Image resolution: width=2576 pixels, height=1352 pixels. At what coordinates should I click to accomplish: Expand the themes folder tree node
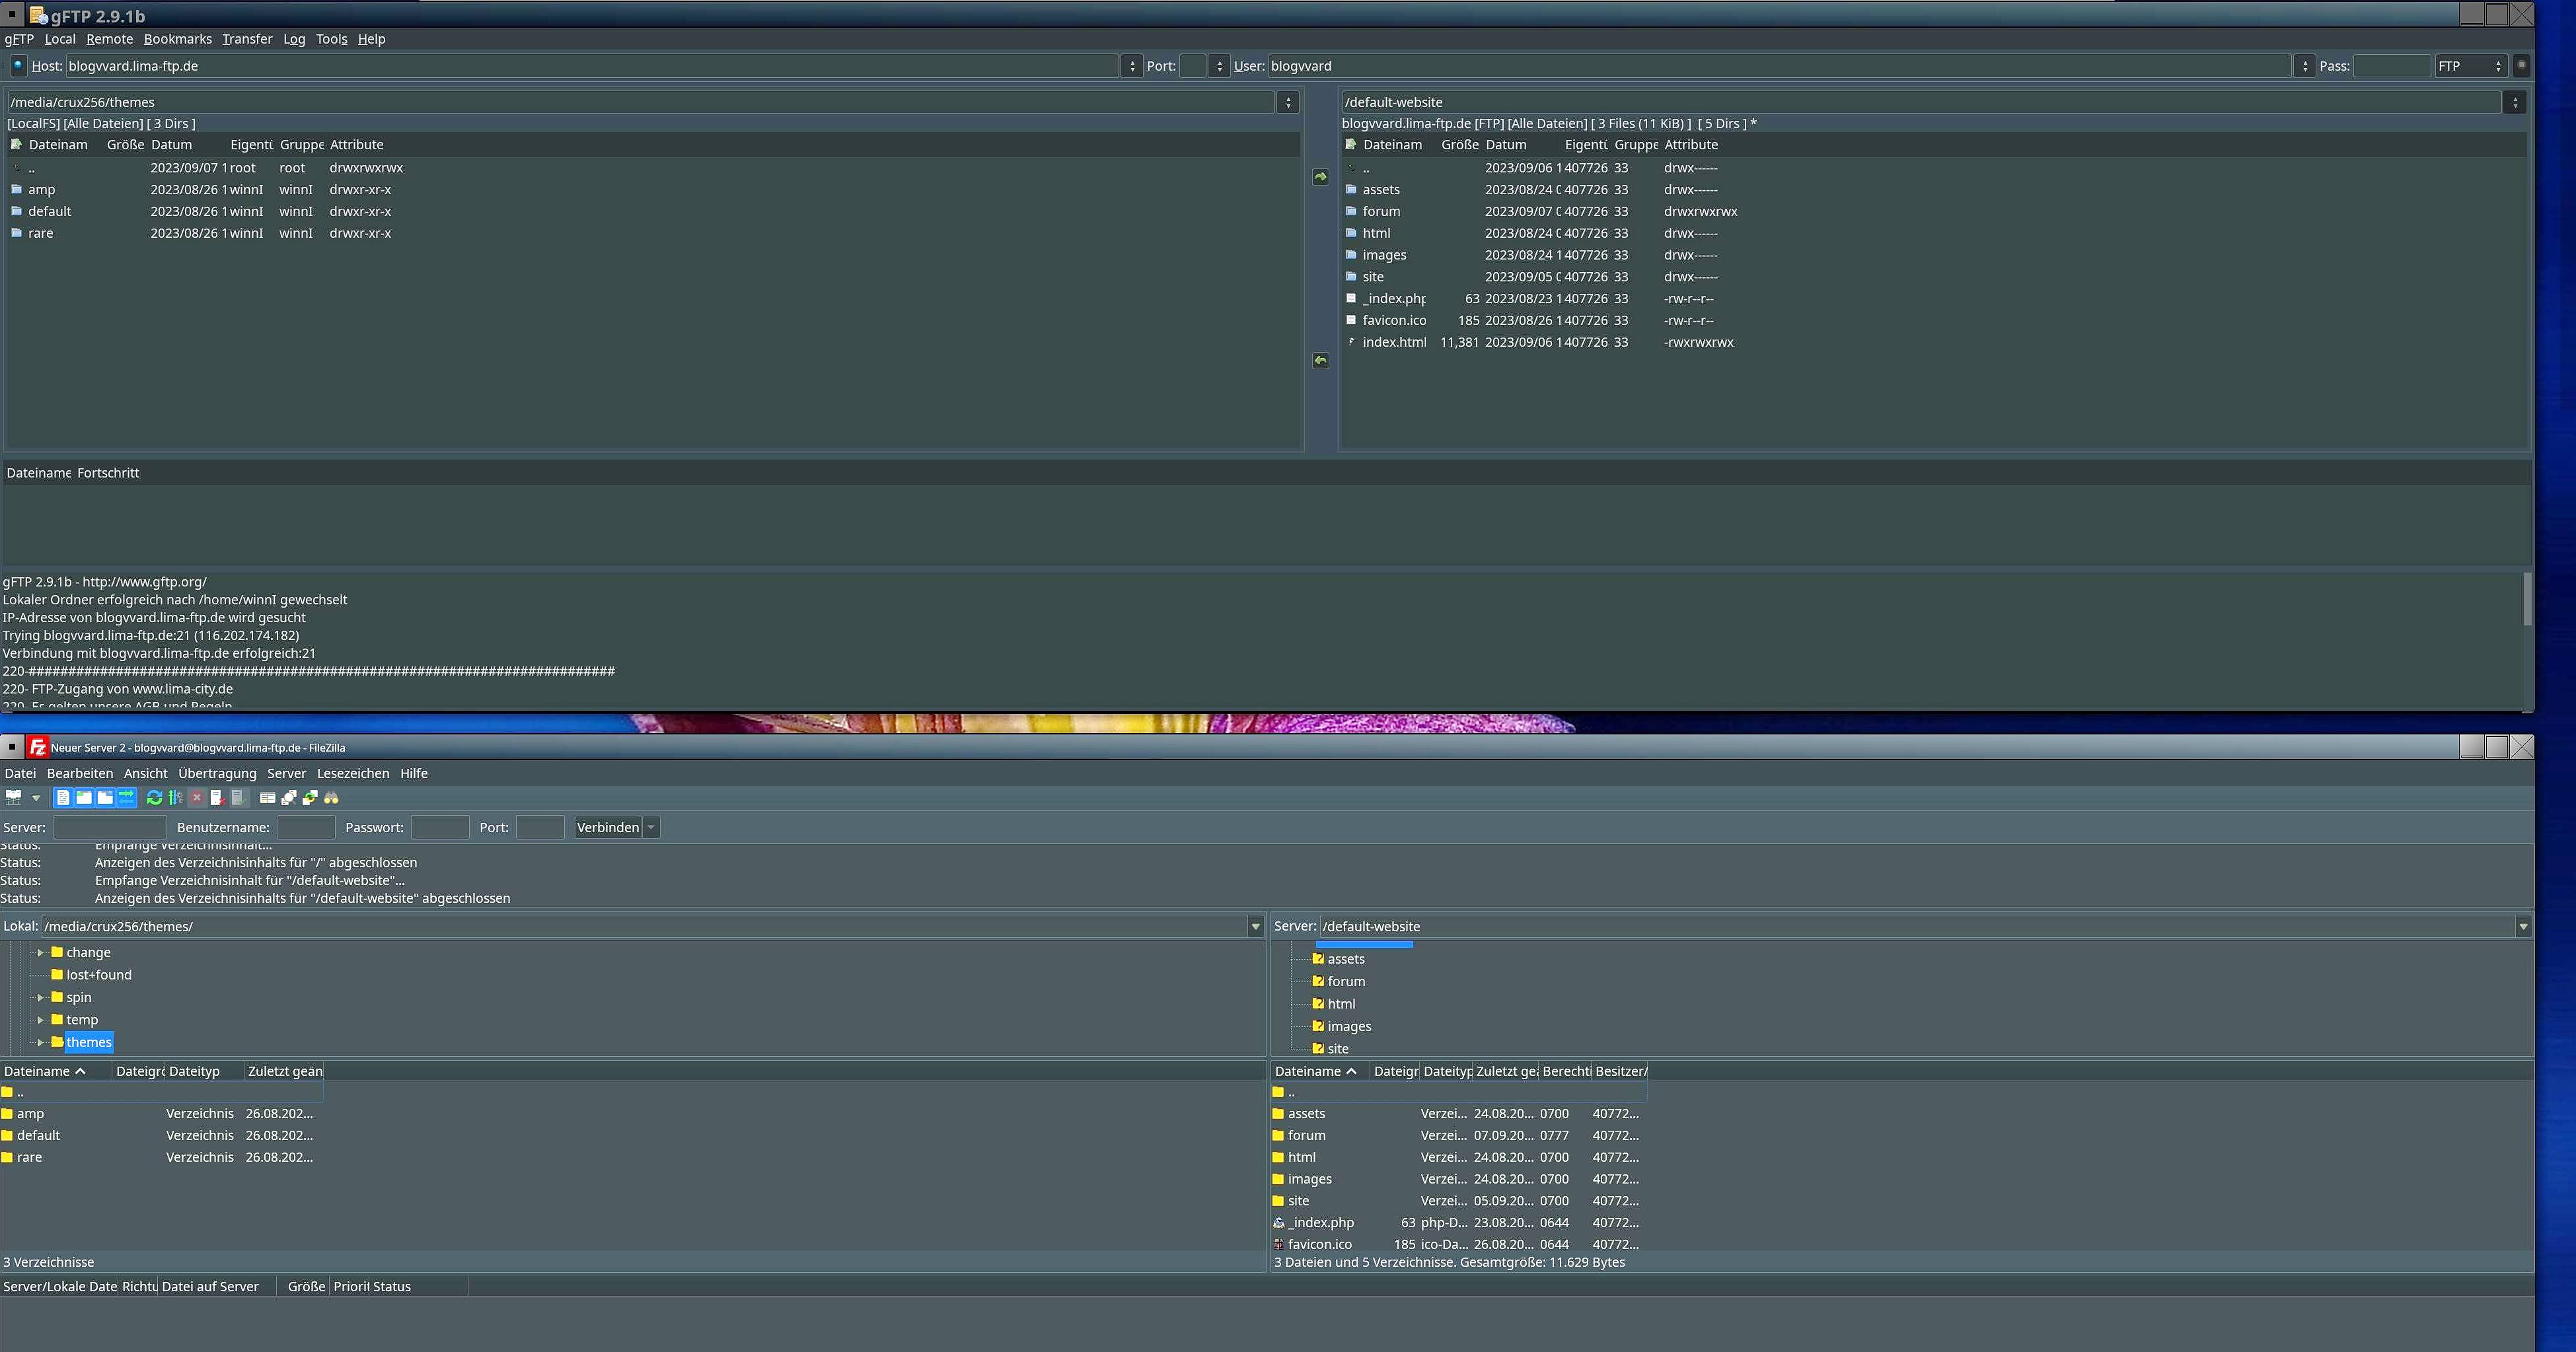(x=40, y=1043)
